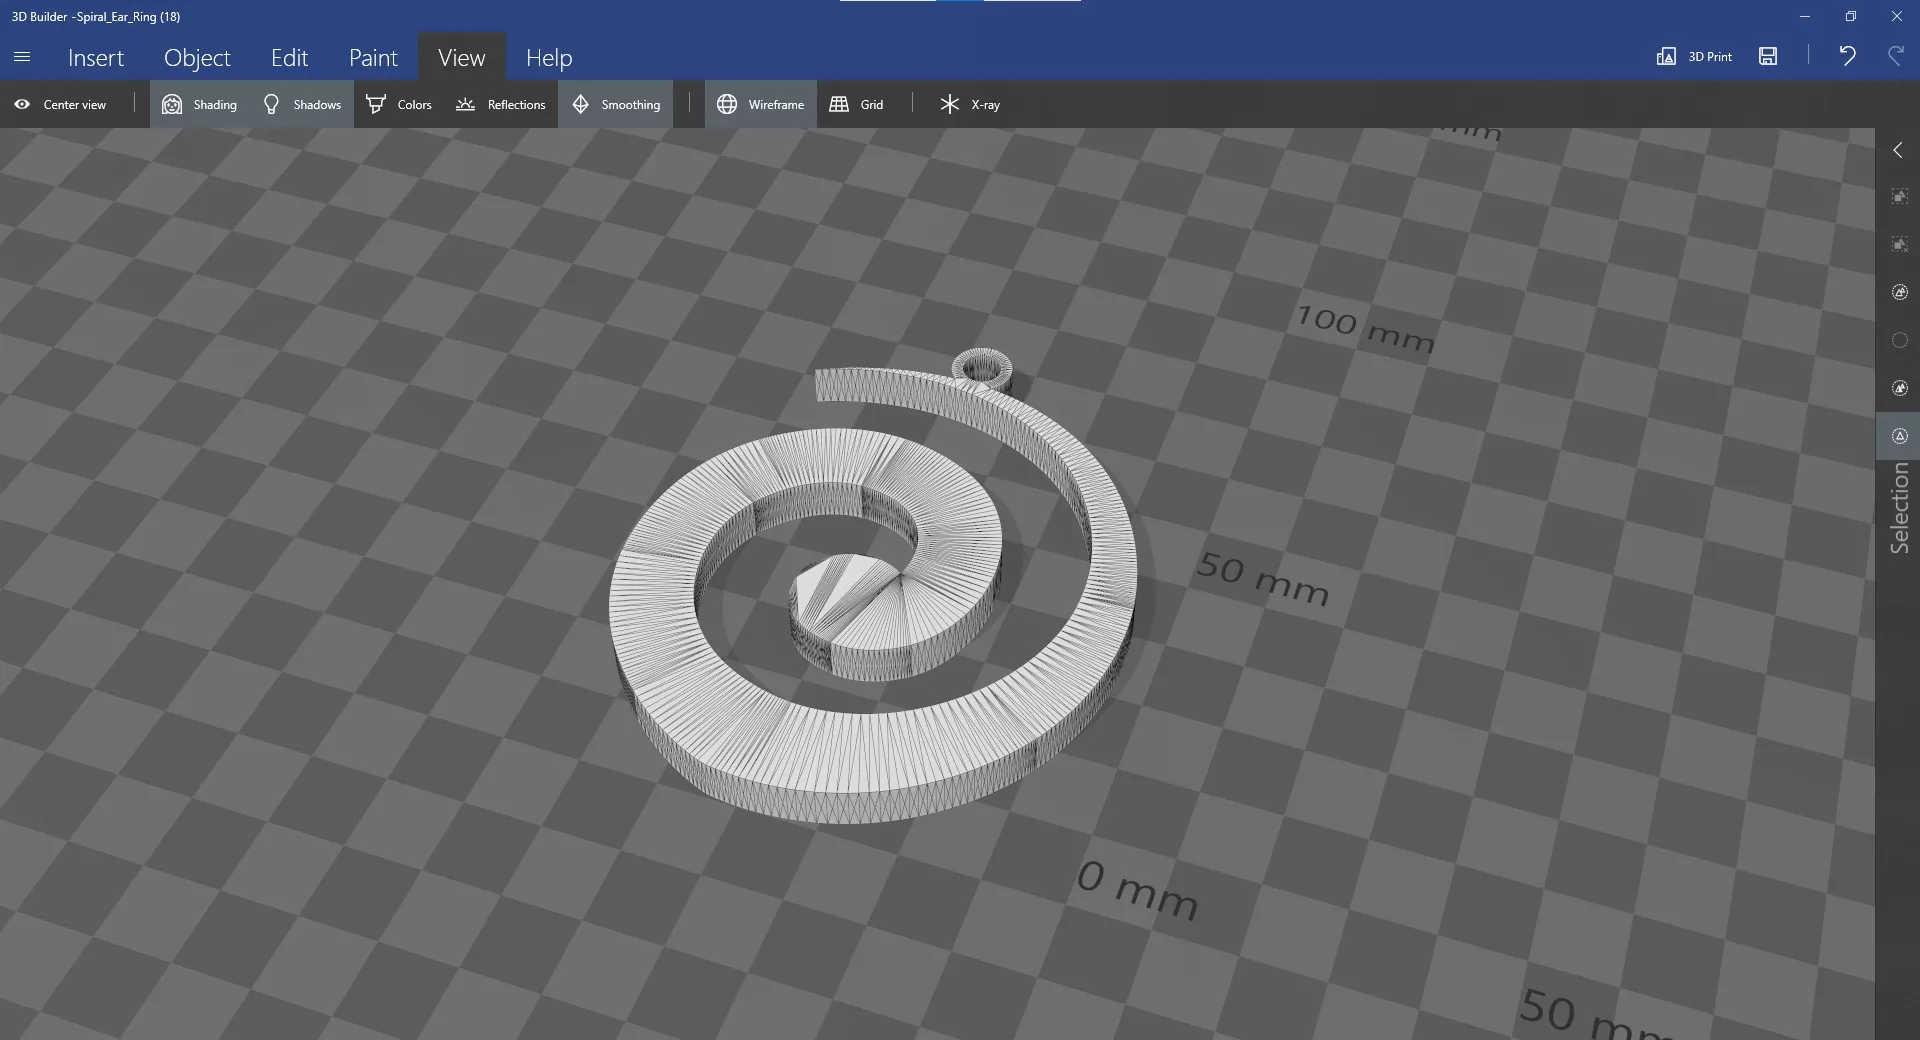Click the eye icon for Center view
The height and width of the screenshot is (1040, 1920).
coord(22,105)
